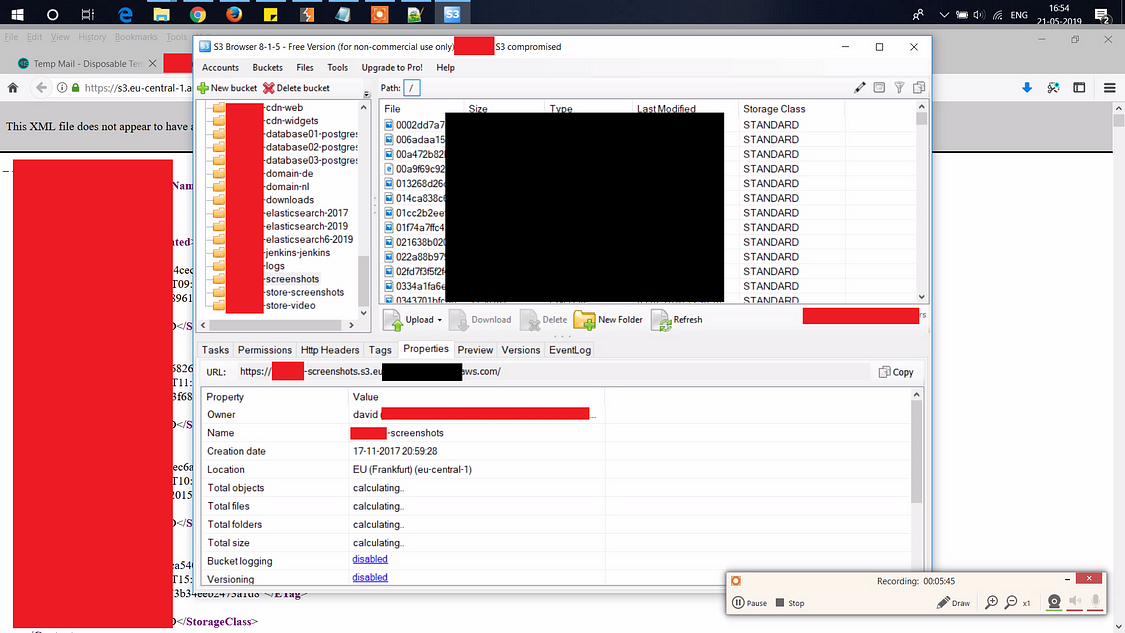The image size is (1125, 633).
Task: Toggle the recorder microphone icon
Action: [x=1096, y=602]
